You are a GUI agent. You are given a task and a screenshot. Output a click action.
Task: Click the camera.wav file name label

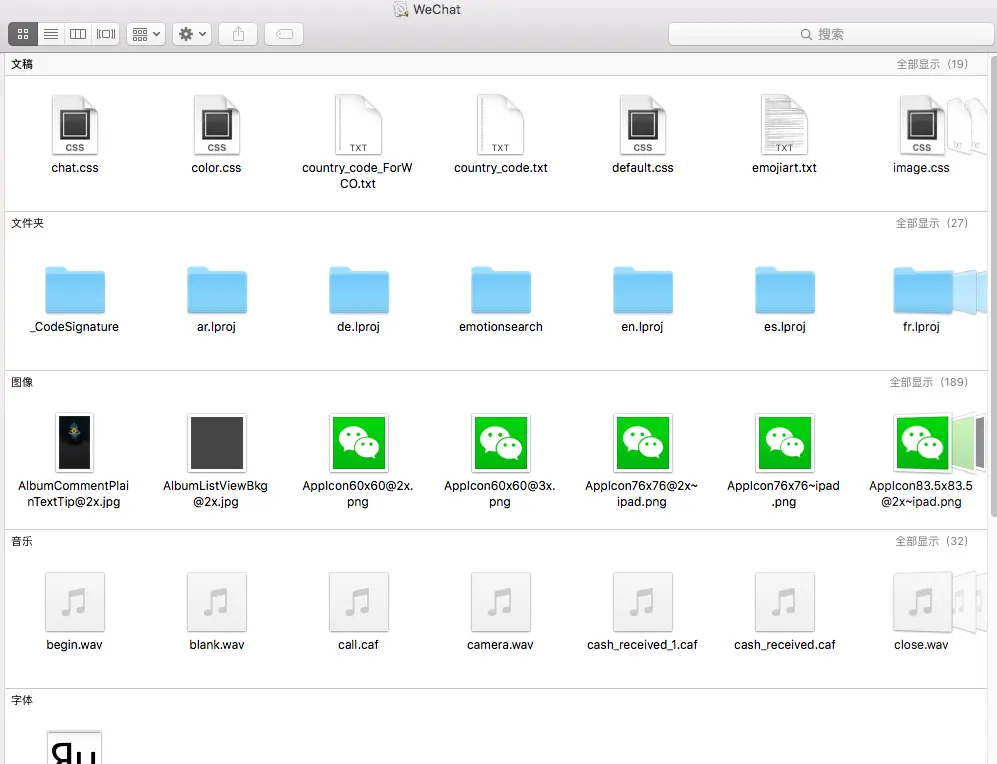(x=500, y=645)
